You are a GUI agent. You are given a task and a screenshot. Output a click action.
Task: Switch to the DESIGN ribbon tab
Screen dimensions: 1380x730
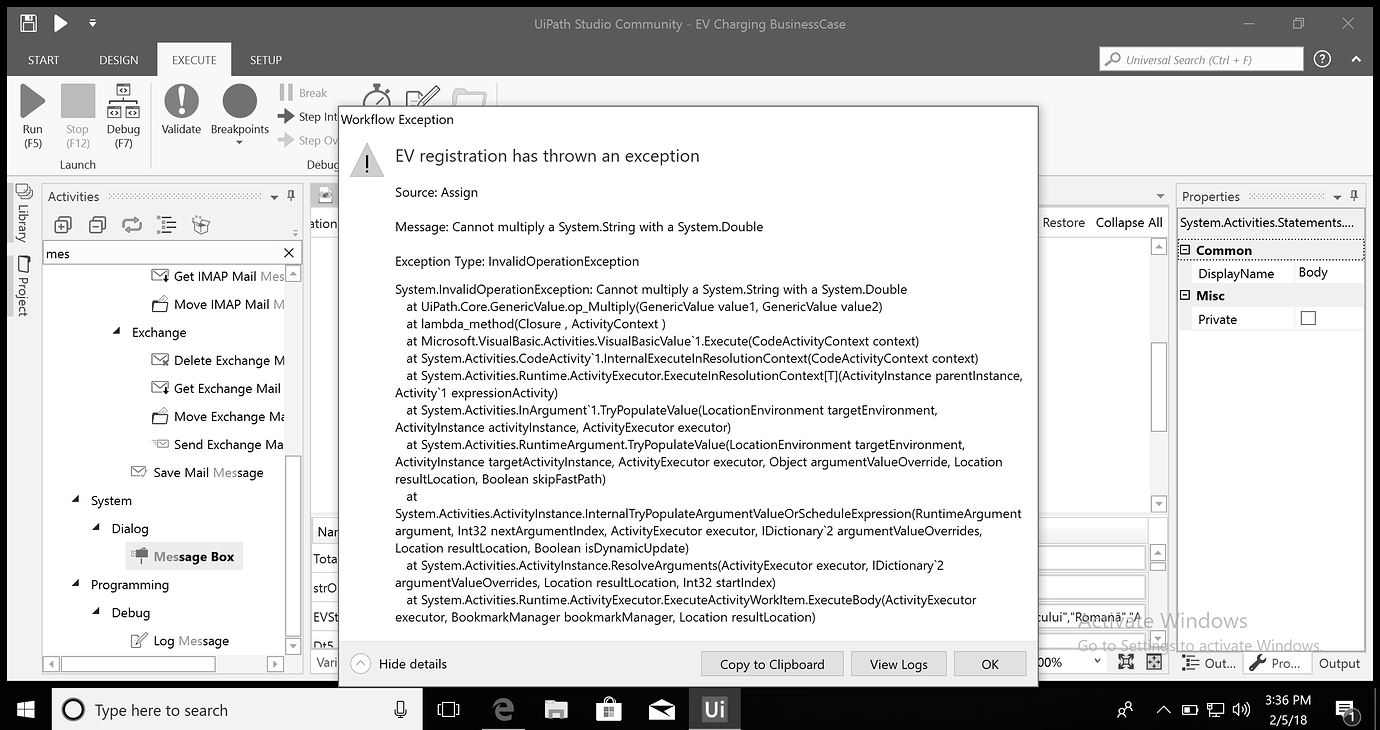coord(118,59)
